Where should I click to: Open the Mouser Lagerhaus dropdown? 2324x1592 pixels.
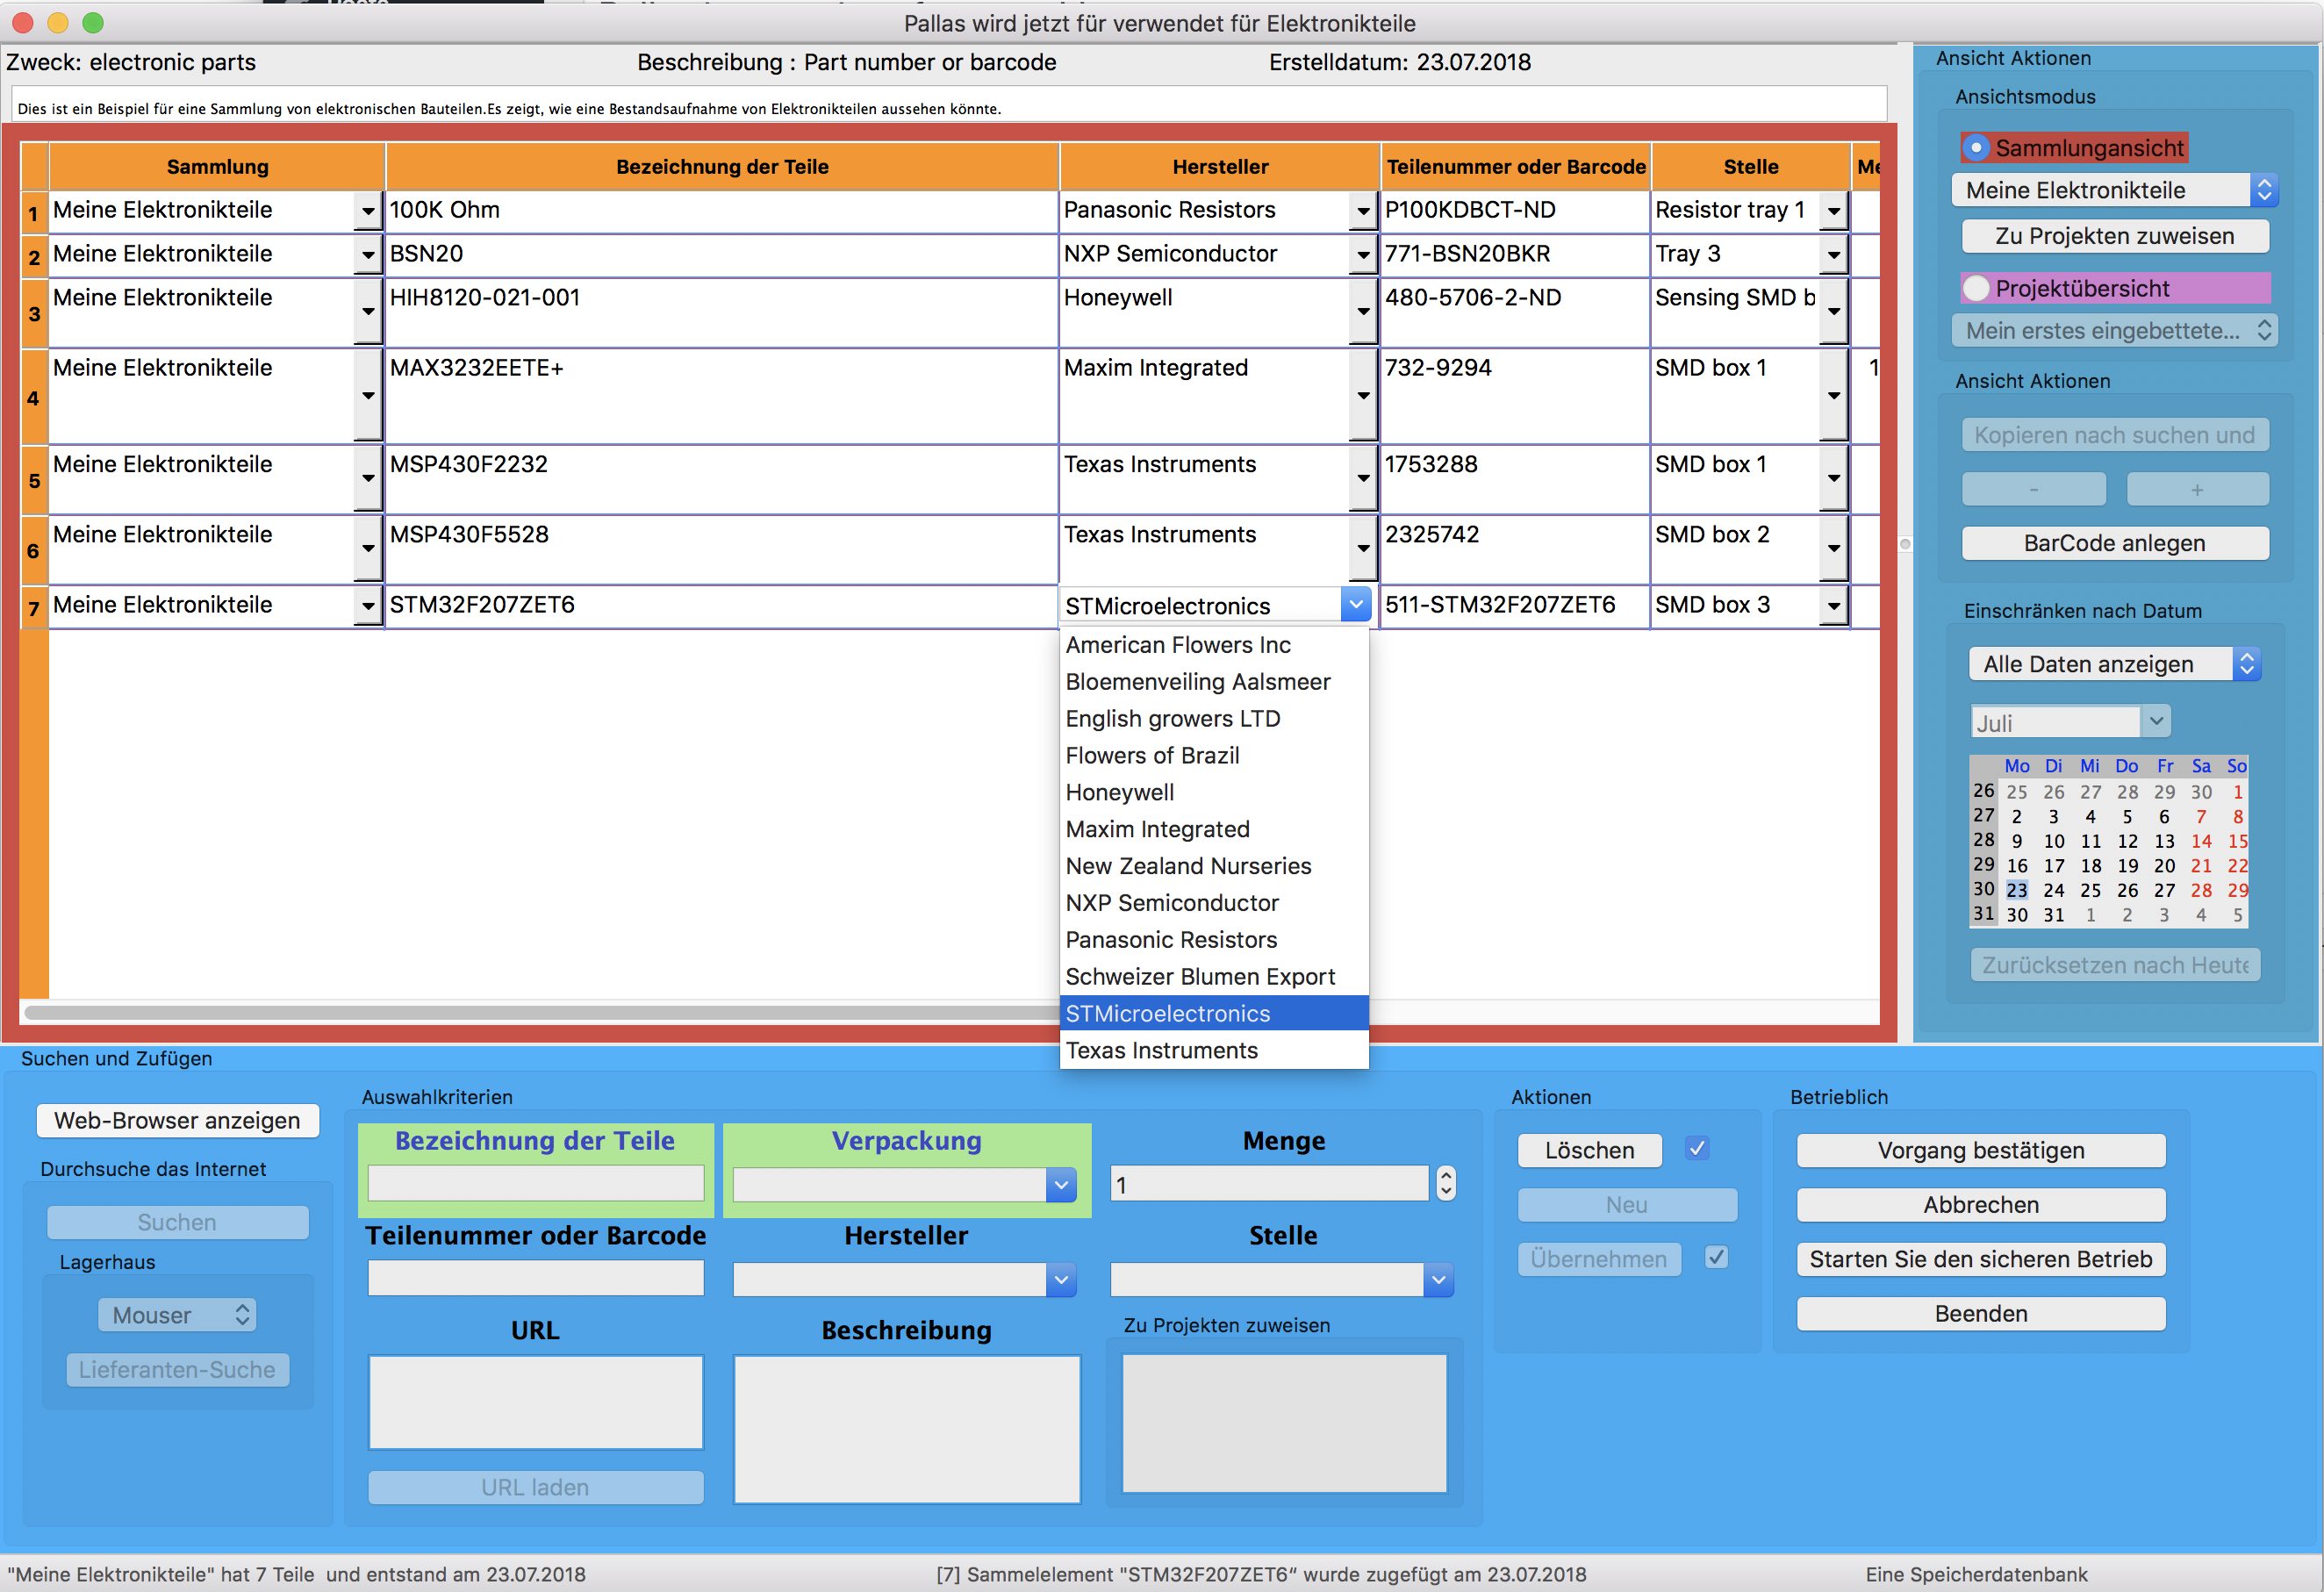[x=177, y=1315]
